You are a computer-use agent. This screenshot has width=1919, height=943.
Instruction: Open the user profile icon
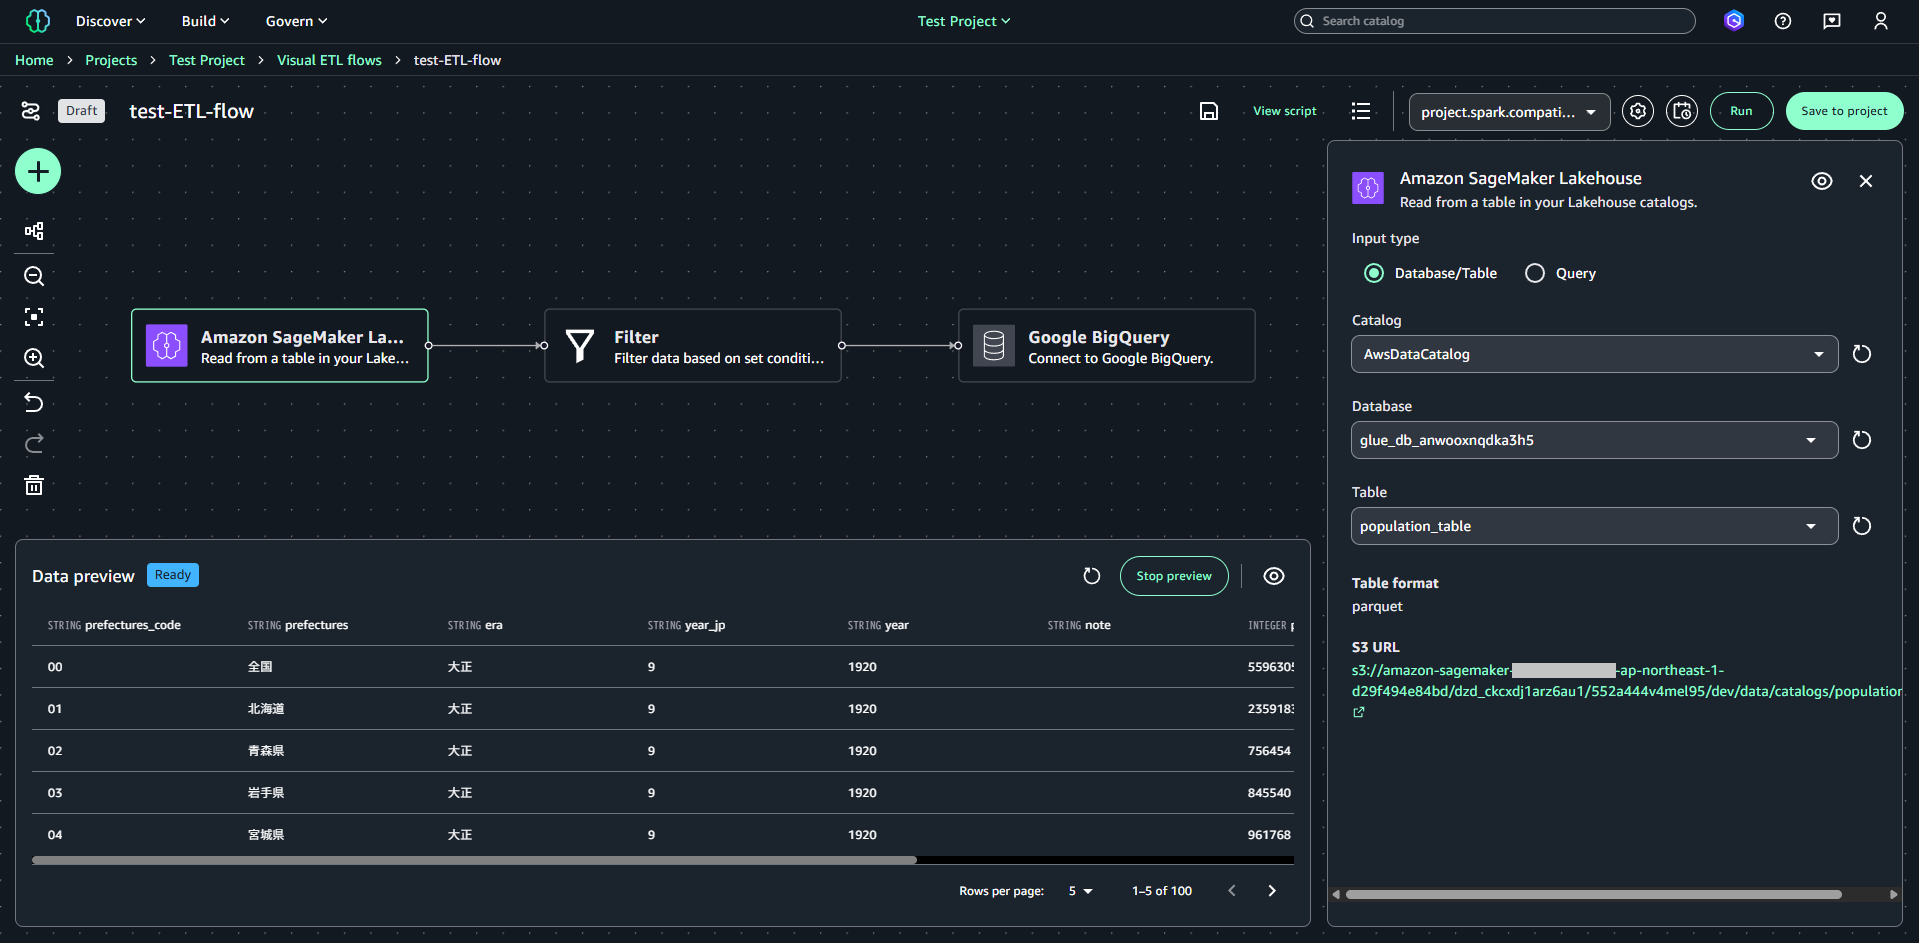click(x=1881, y=21)
